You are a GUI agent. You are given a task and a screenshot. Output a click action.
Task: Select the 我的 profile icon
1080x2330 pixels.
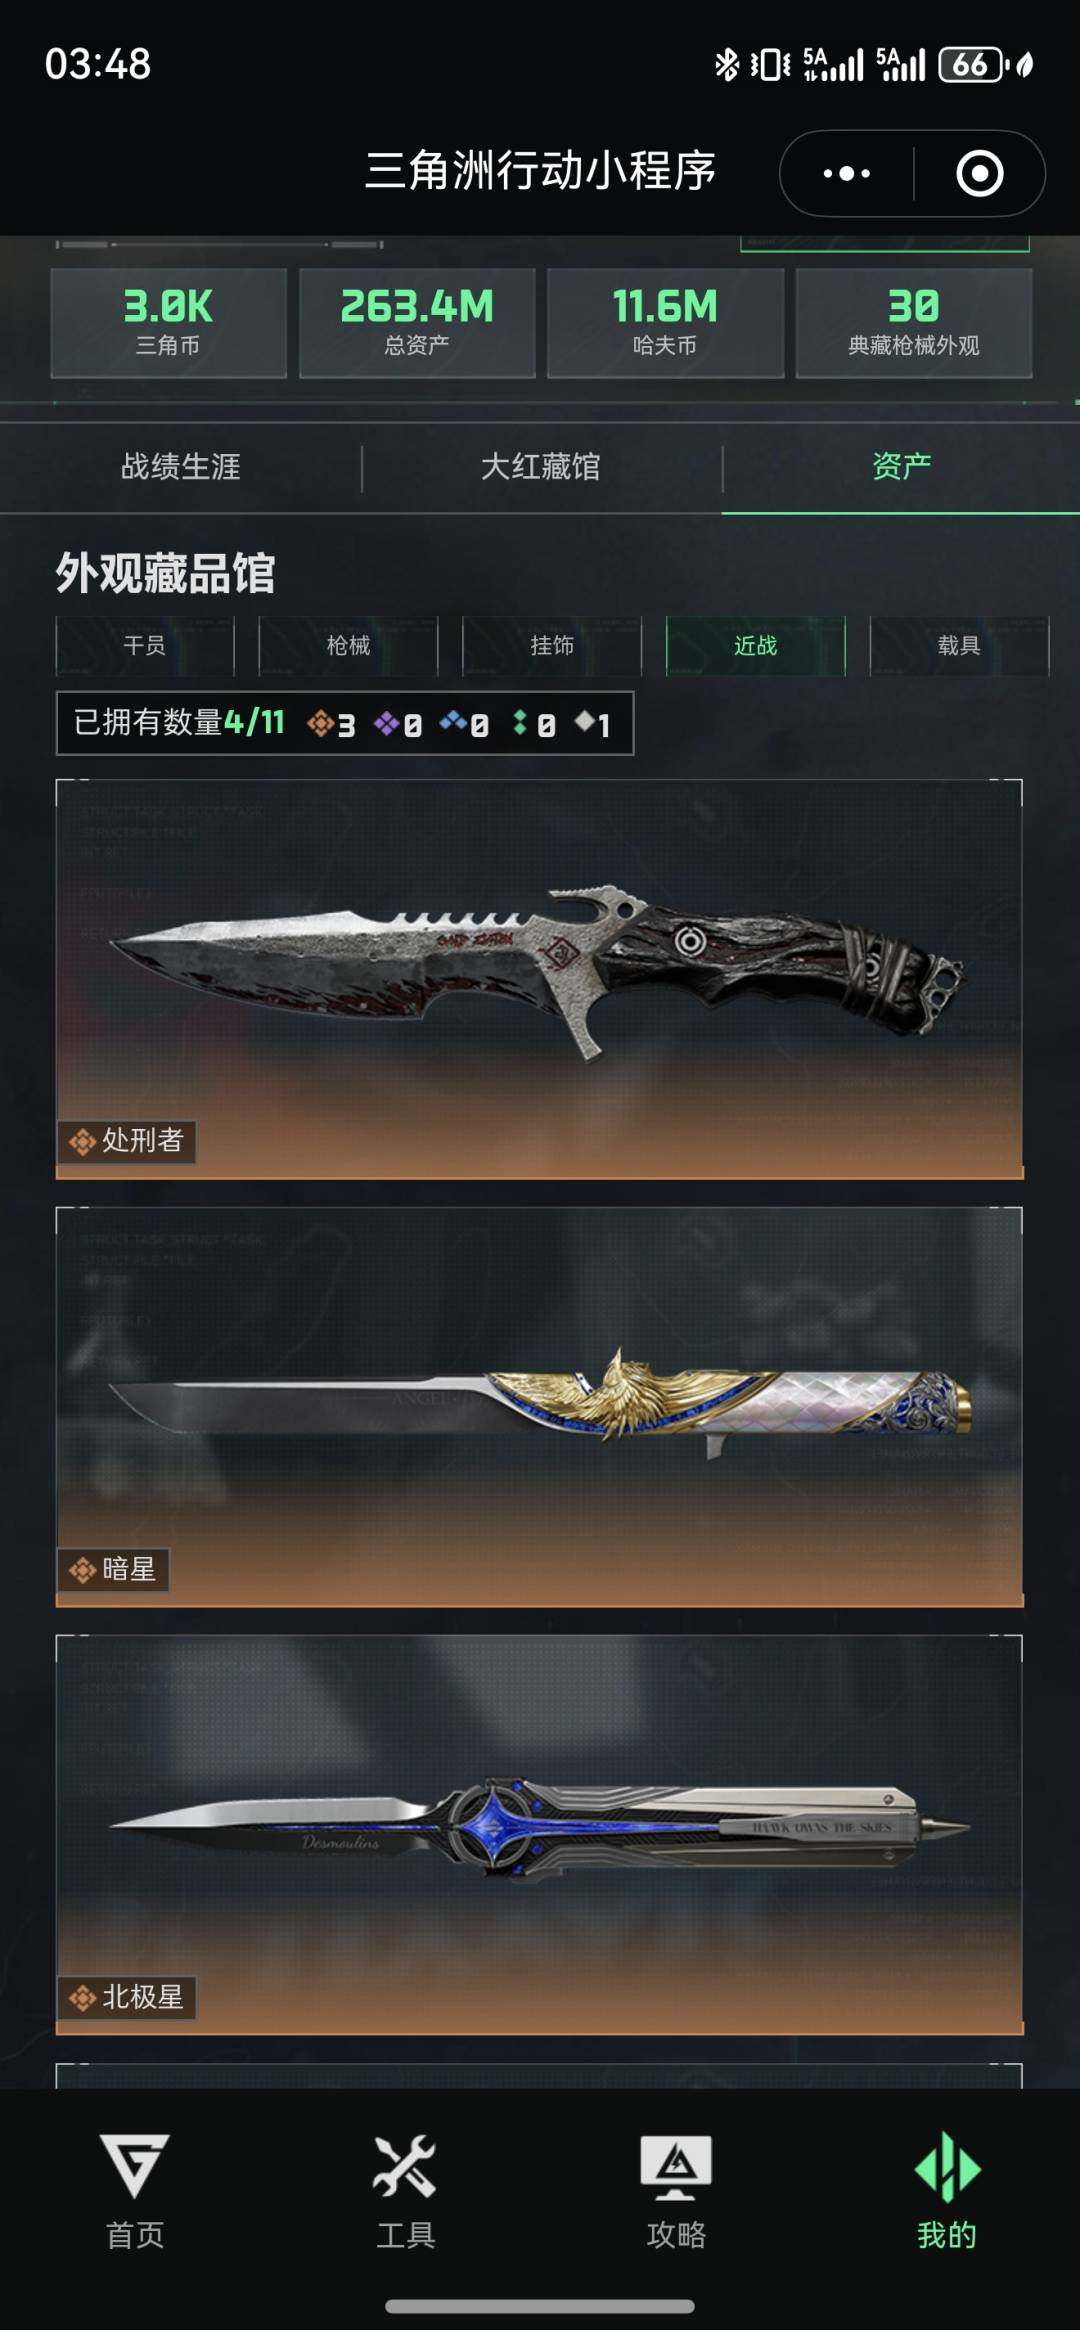click(947, 2166)
